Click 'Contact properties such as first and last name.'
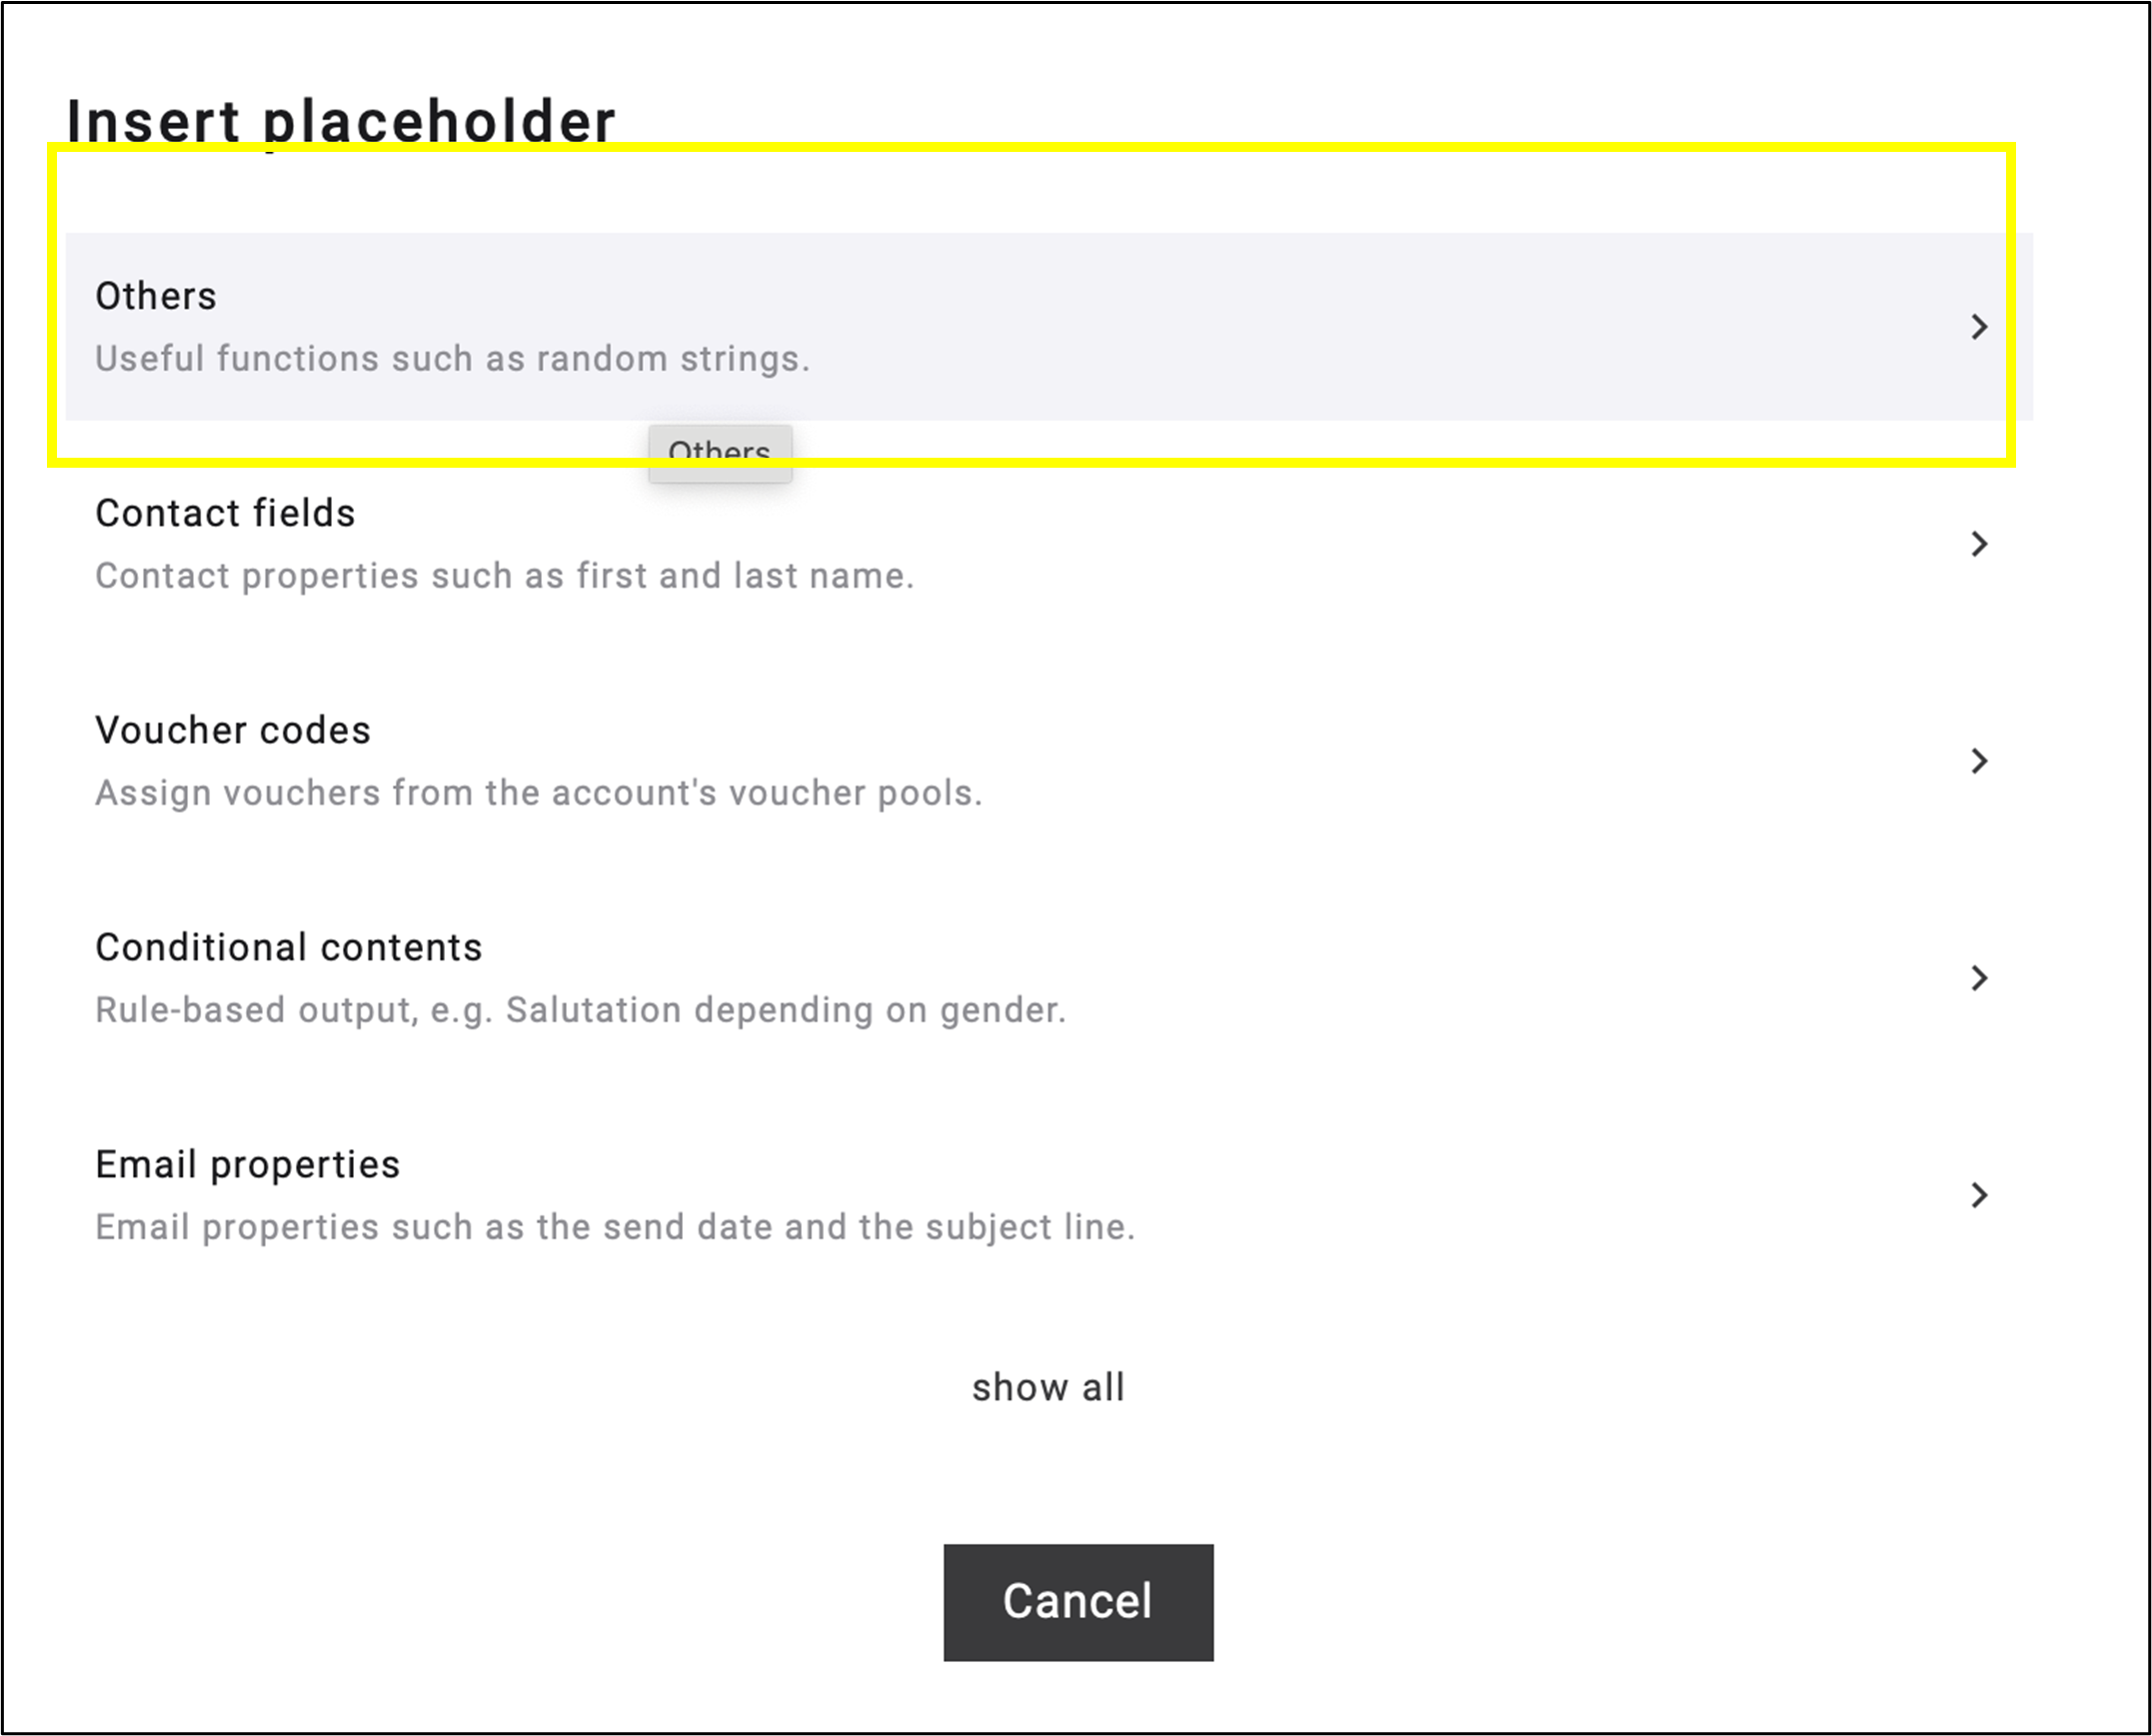 [x=504, y=576]
